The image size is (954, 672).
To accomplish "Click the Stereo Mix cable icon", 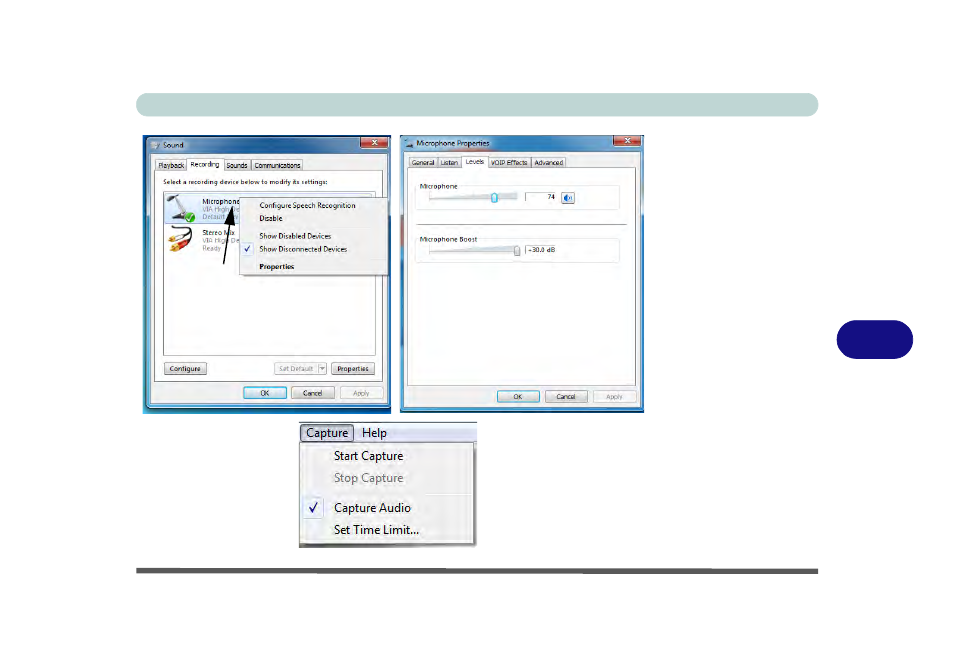I will click(181, 239).
